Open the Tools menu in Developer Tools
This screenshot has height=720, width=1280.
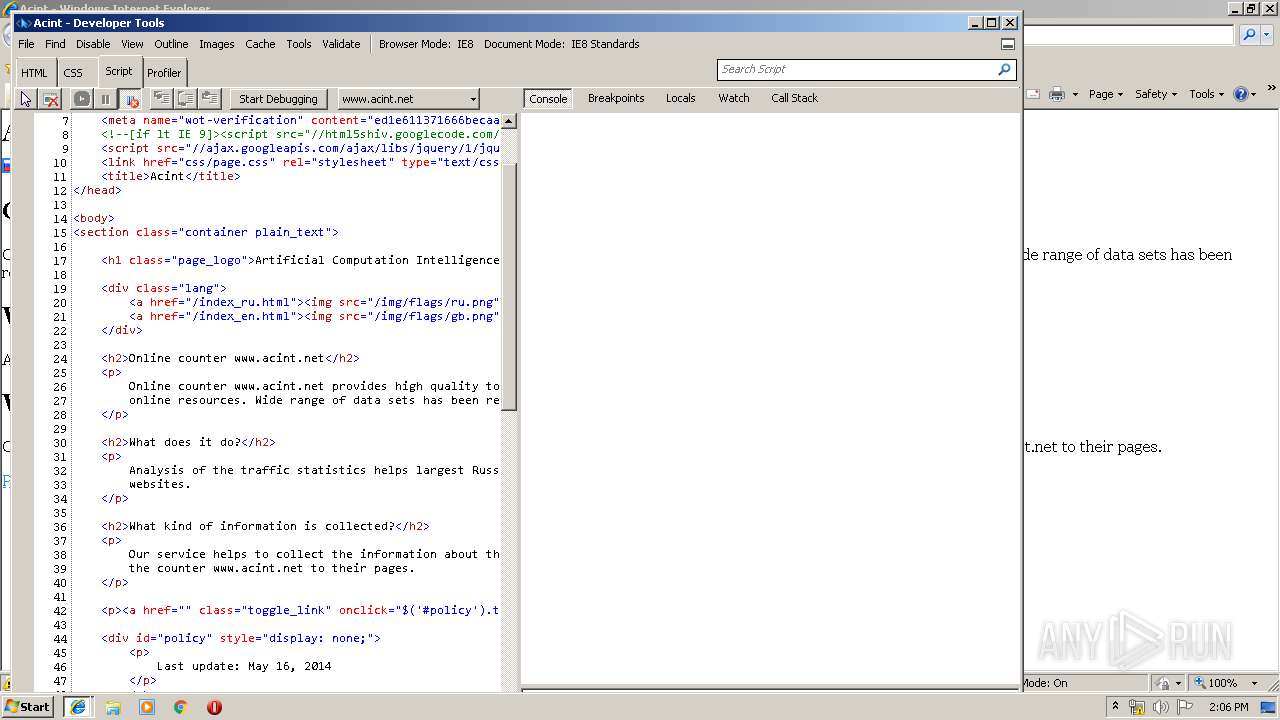[298, 44]
